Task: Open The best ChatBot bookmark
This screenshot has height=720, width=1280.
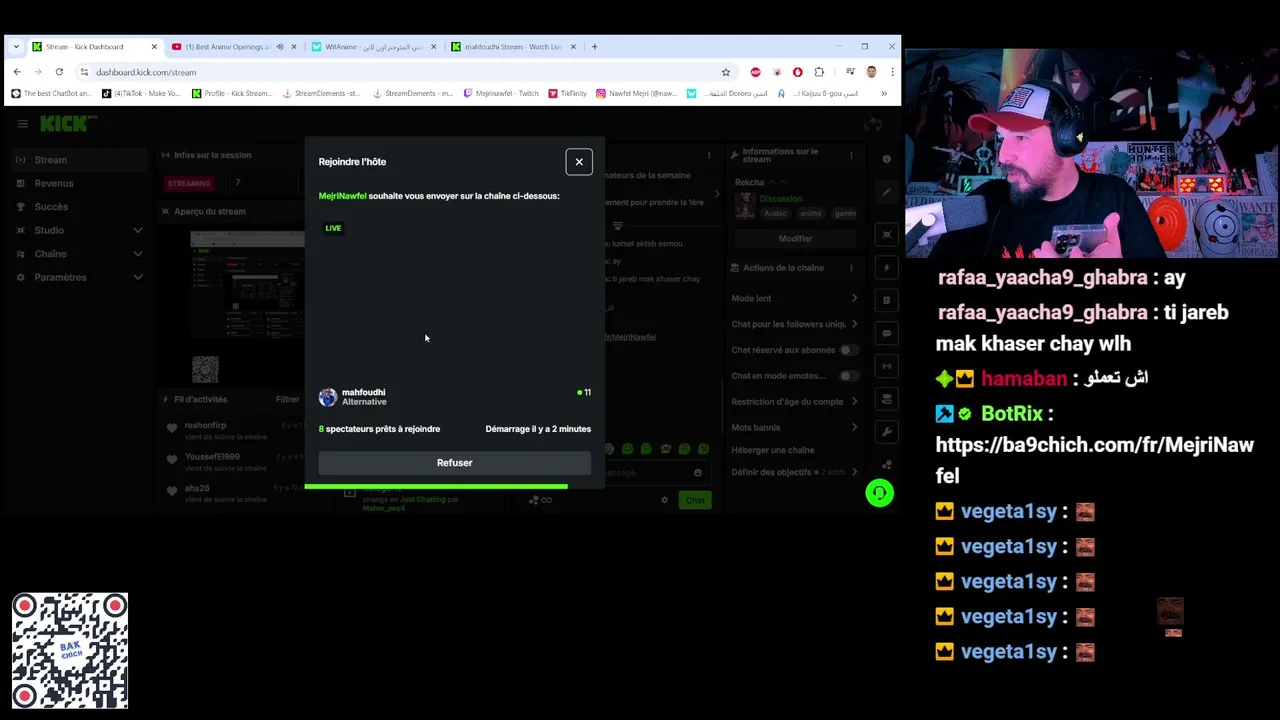Action: point(51,93)
